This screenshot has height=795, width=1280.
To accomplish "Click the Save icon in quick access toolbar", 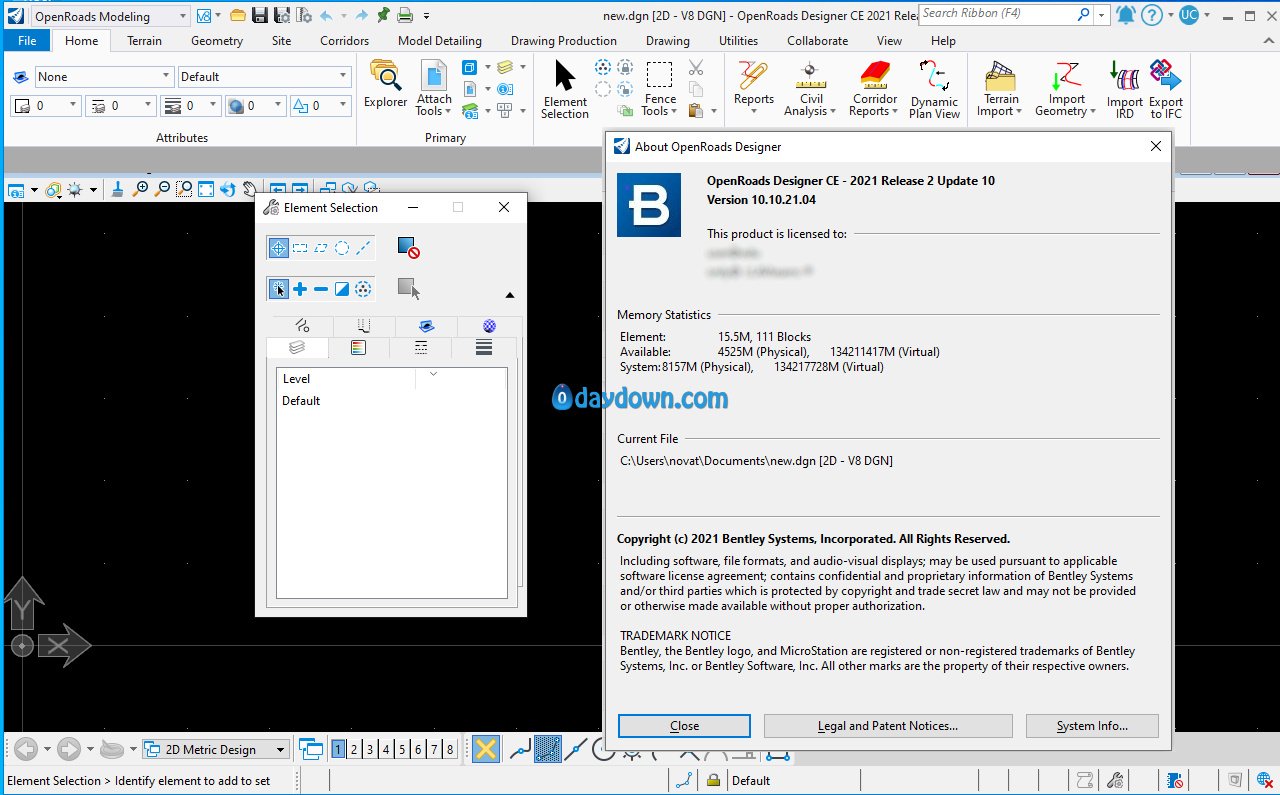I will coord(260,15).
